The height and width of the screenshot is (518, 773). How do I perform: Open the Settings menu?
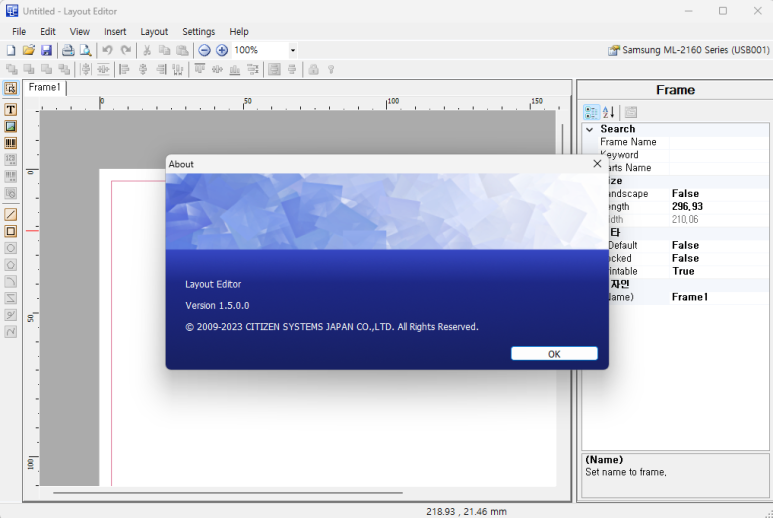(x=199, y=32)
